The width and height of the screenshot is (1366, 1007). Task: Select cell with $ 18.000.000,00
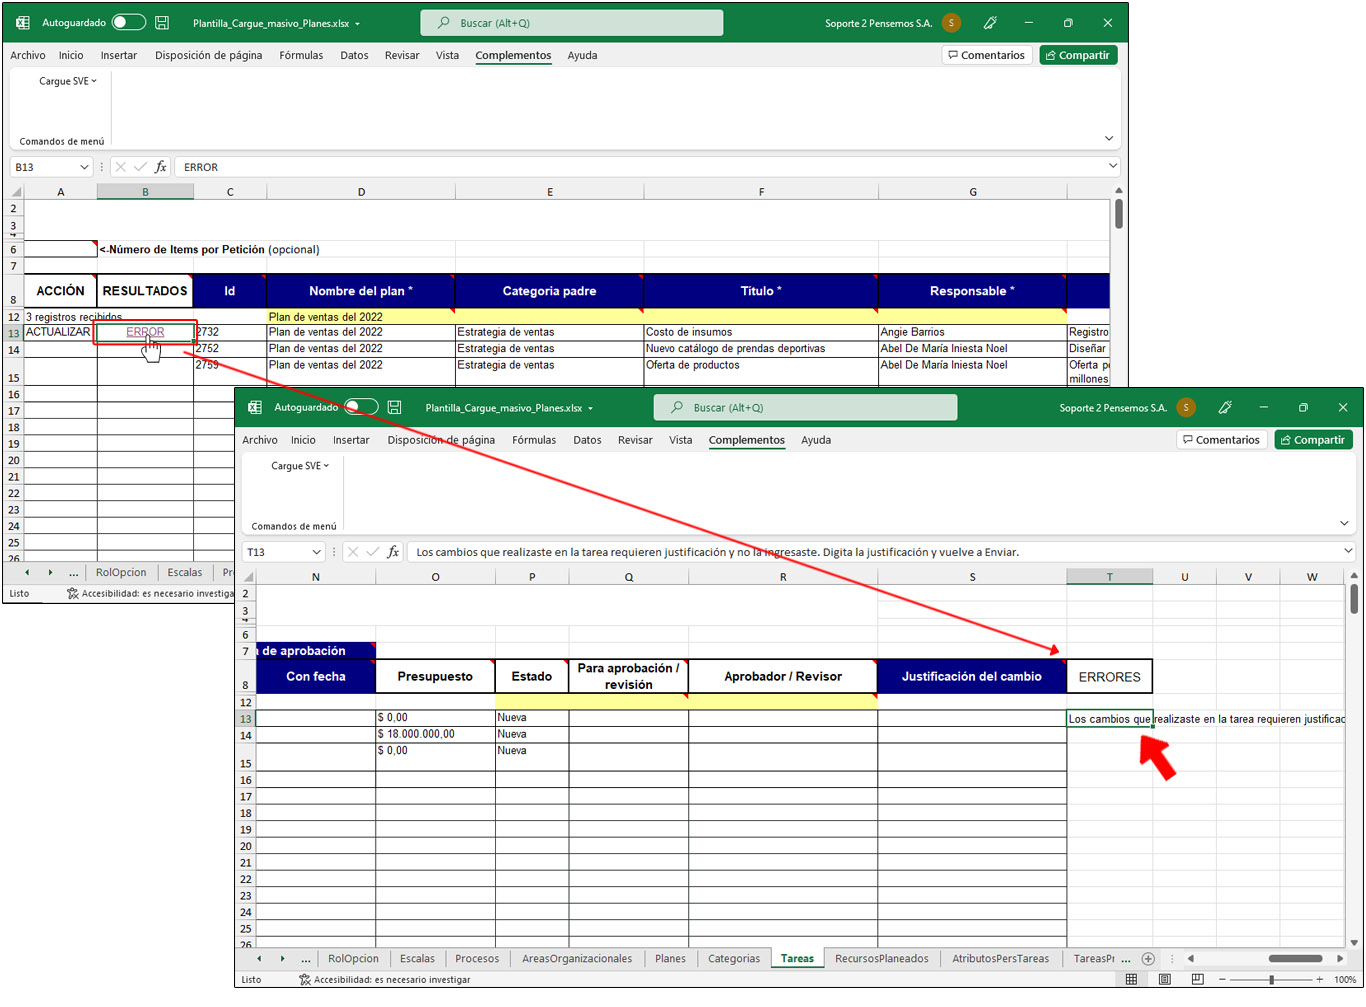coord(435,734)
